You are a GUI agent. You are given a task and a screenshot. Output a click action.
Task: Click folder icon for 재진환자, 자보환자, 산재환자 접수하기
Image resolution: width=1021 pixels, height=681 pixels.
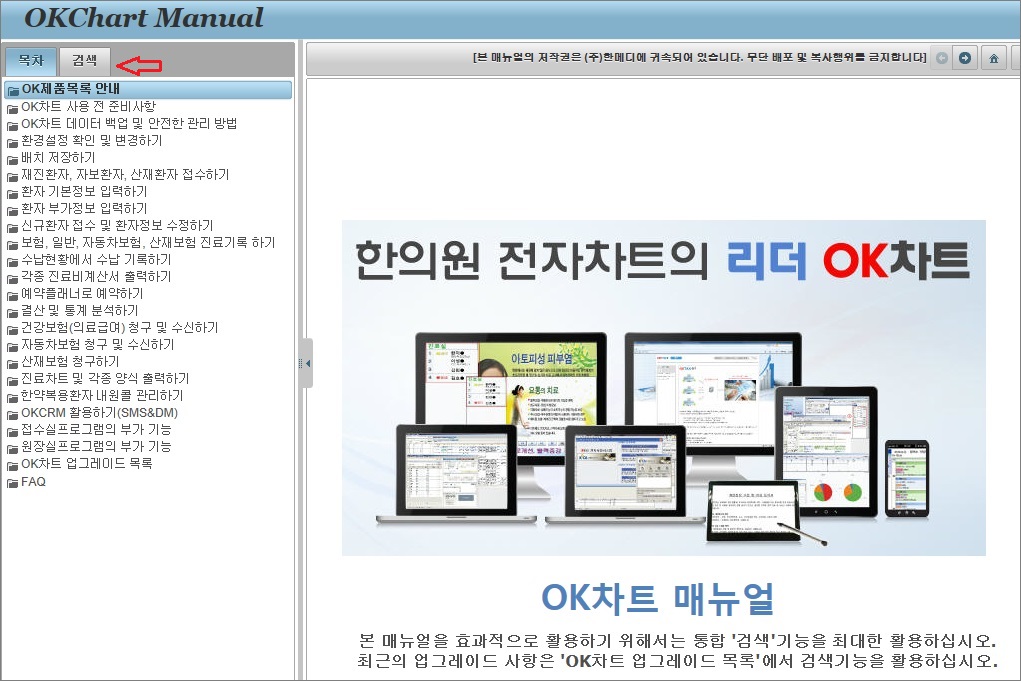(x=12, y=176)
